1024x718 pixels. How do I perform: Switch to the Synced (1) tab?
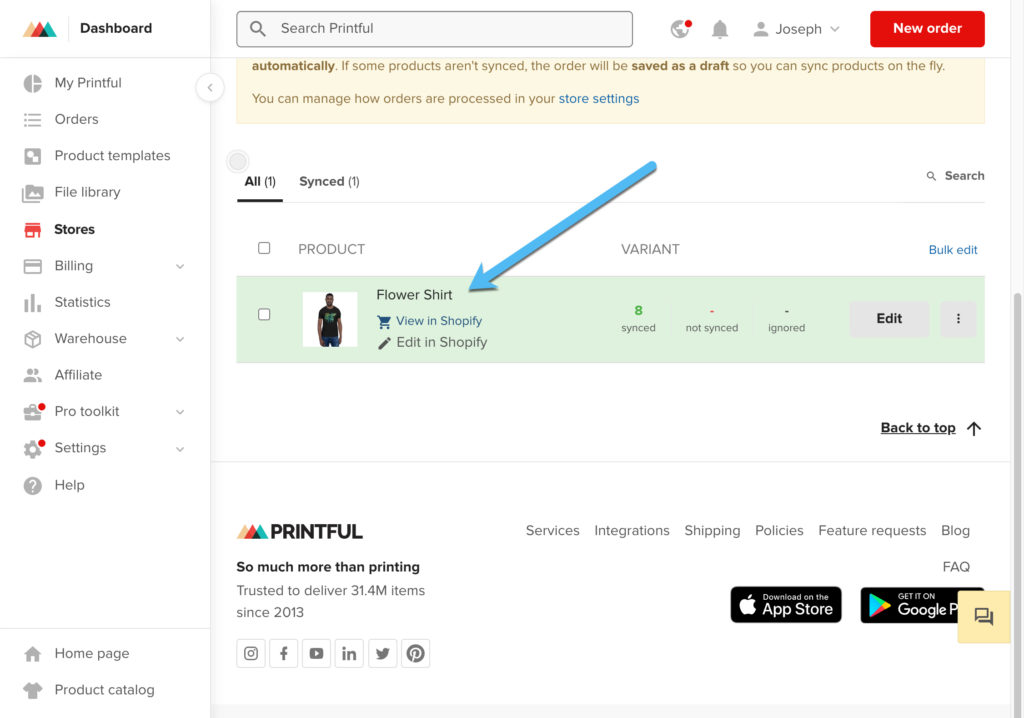pyautogui.click(x=329, y=182)
